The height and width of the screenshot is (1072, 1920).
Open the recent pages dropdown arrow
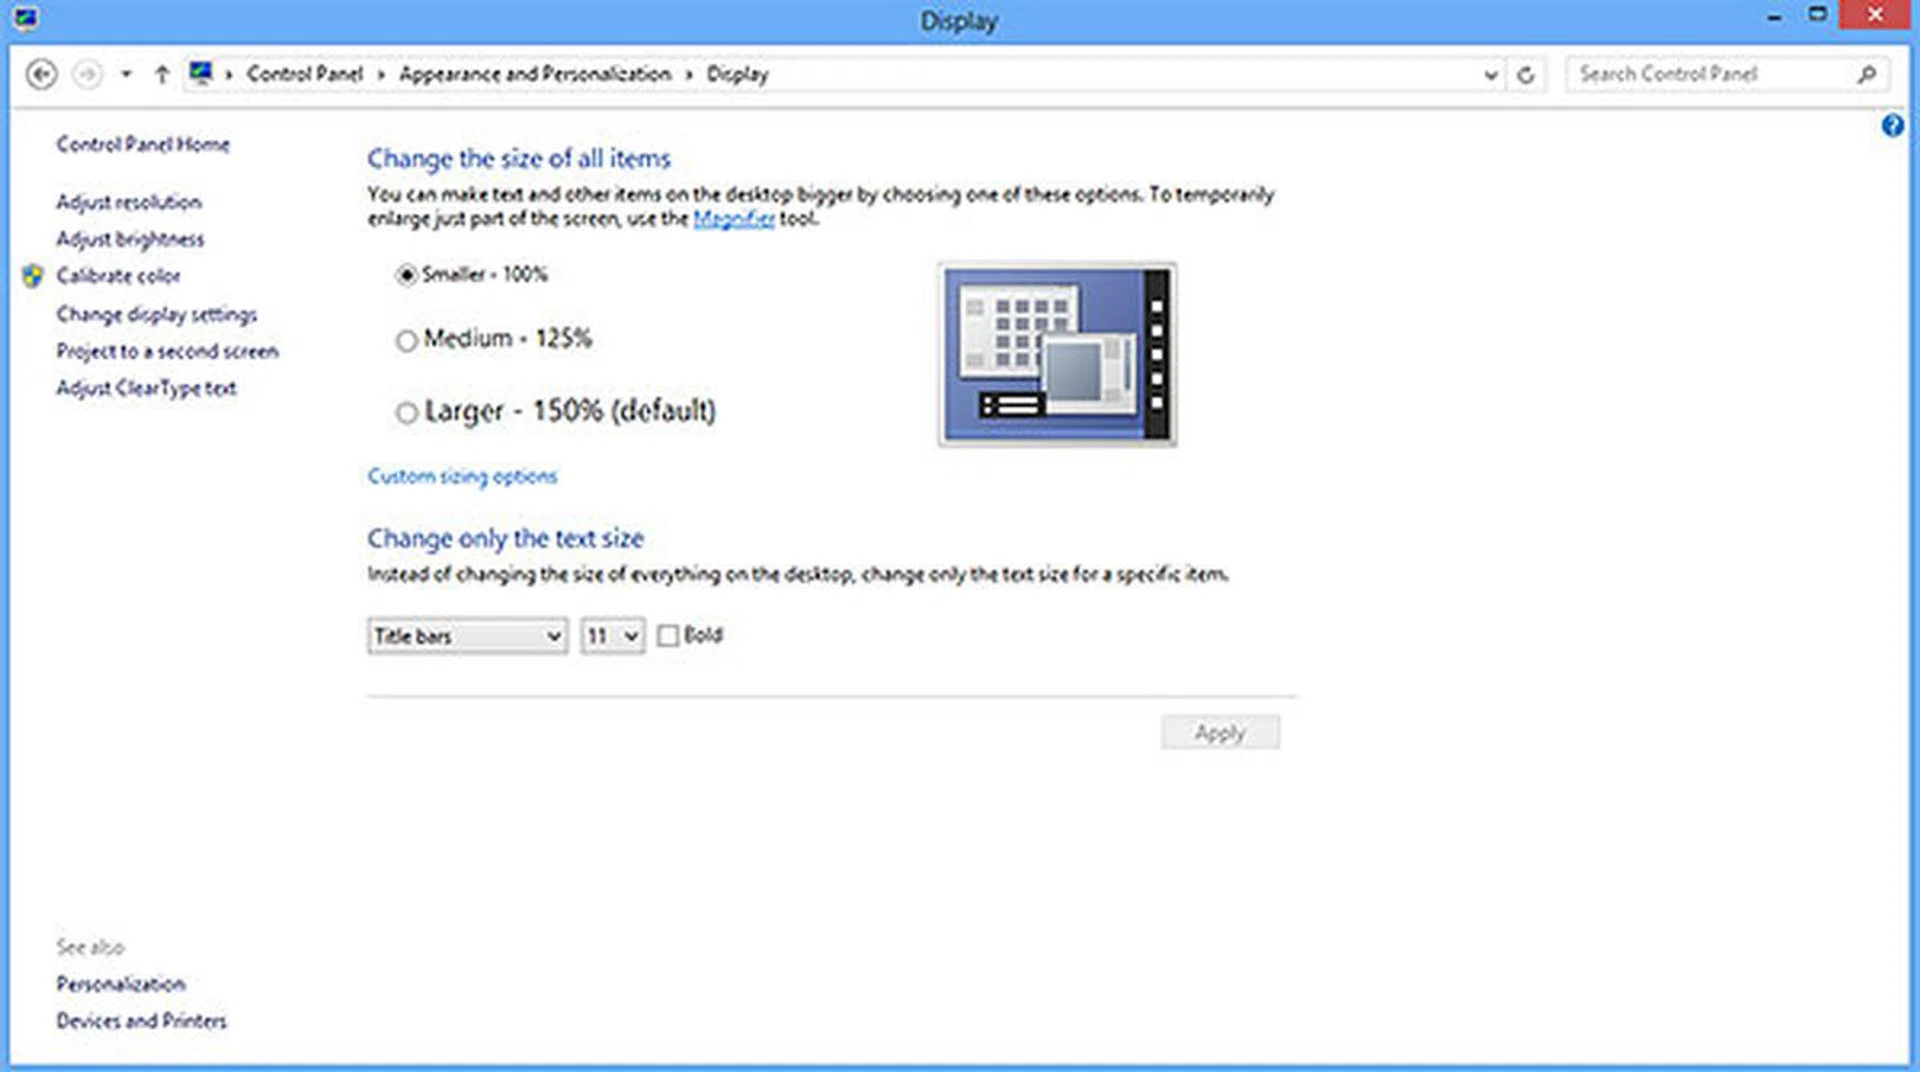(126, 73)
